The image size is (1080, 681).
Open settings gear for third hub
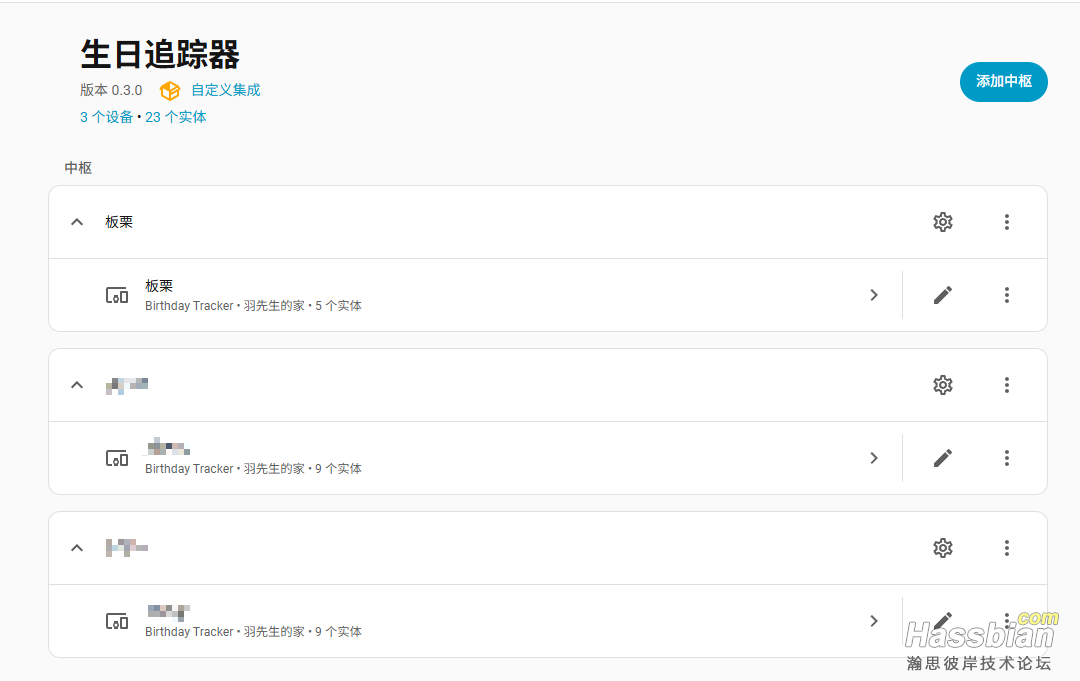942,548
